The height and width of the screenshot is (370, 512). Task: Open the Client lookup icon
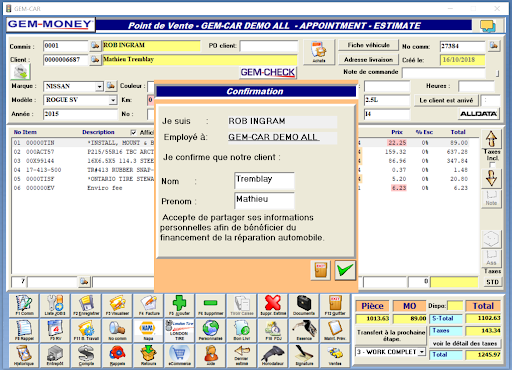click(95, 60)
